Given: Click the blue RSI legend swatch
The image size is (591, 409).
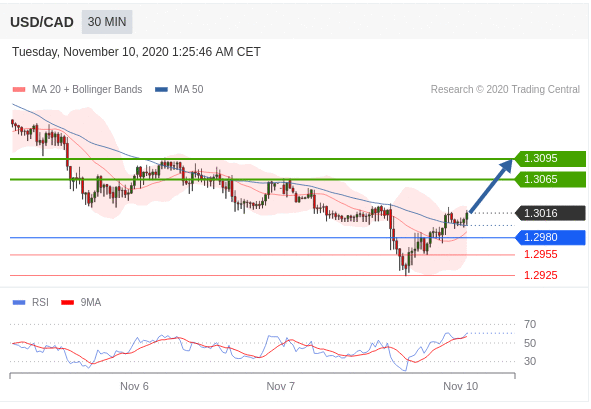Looking at the screenshot, I should [19, 302].
